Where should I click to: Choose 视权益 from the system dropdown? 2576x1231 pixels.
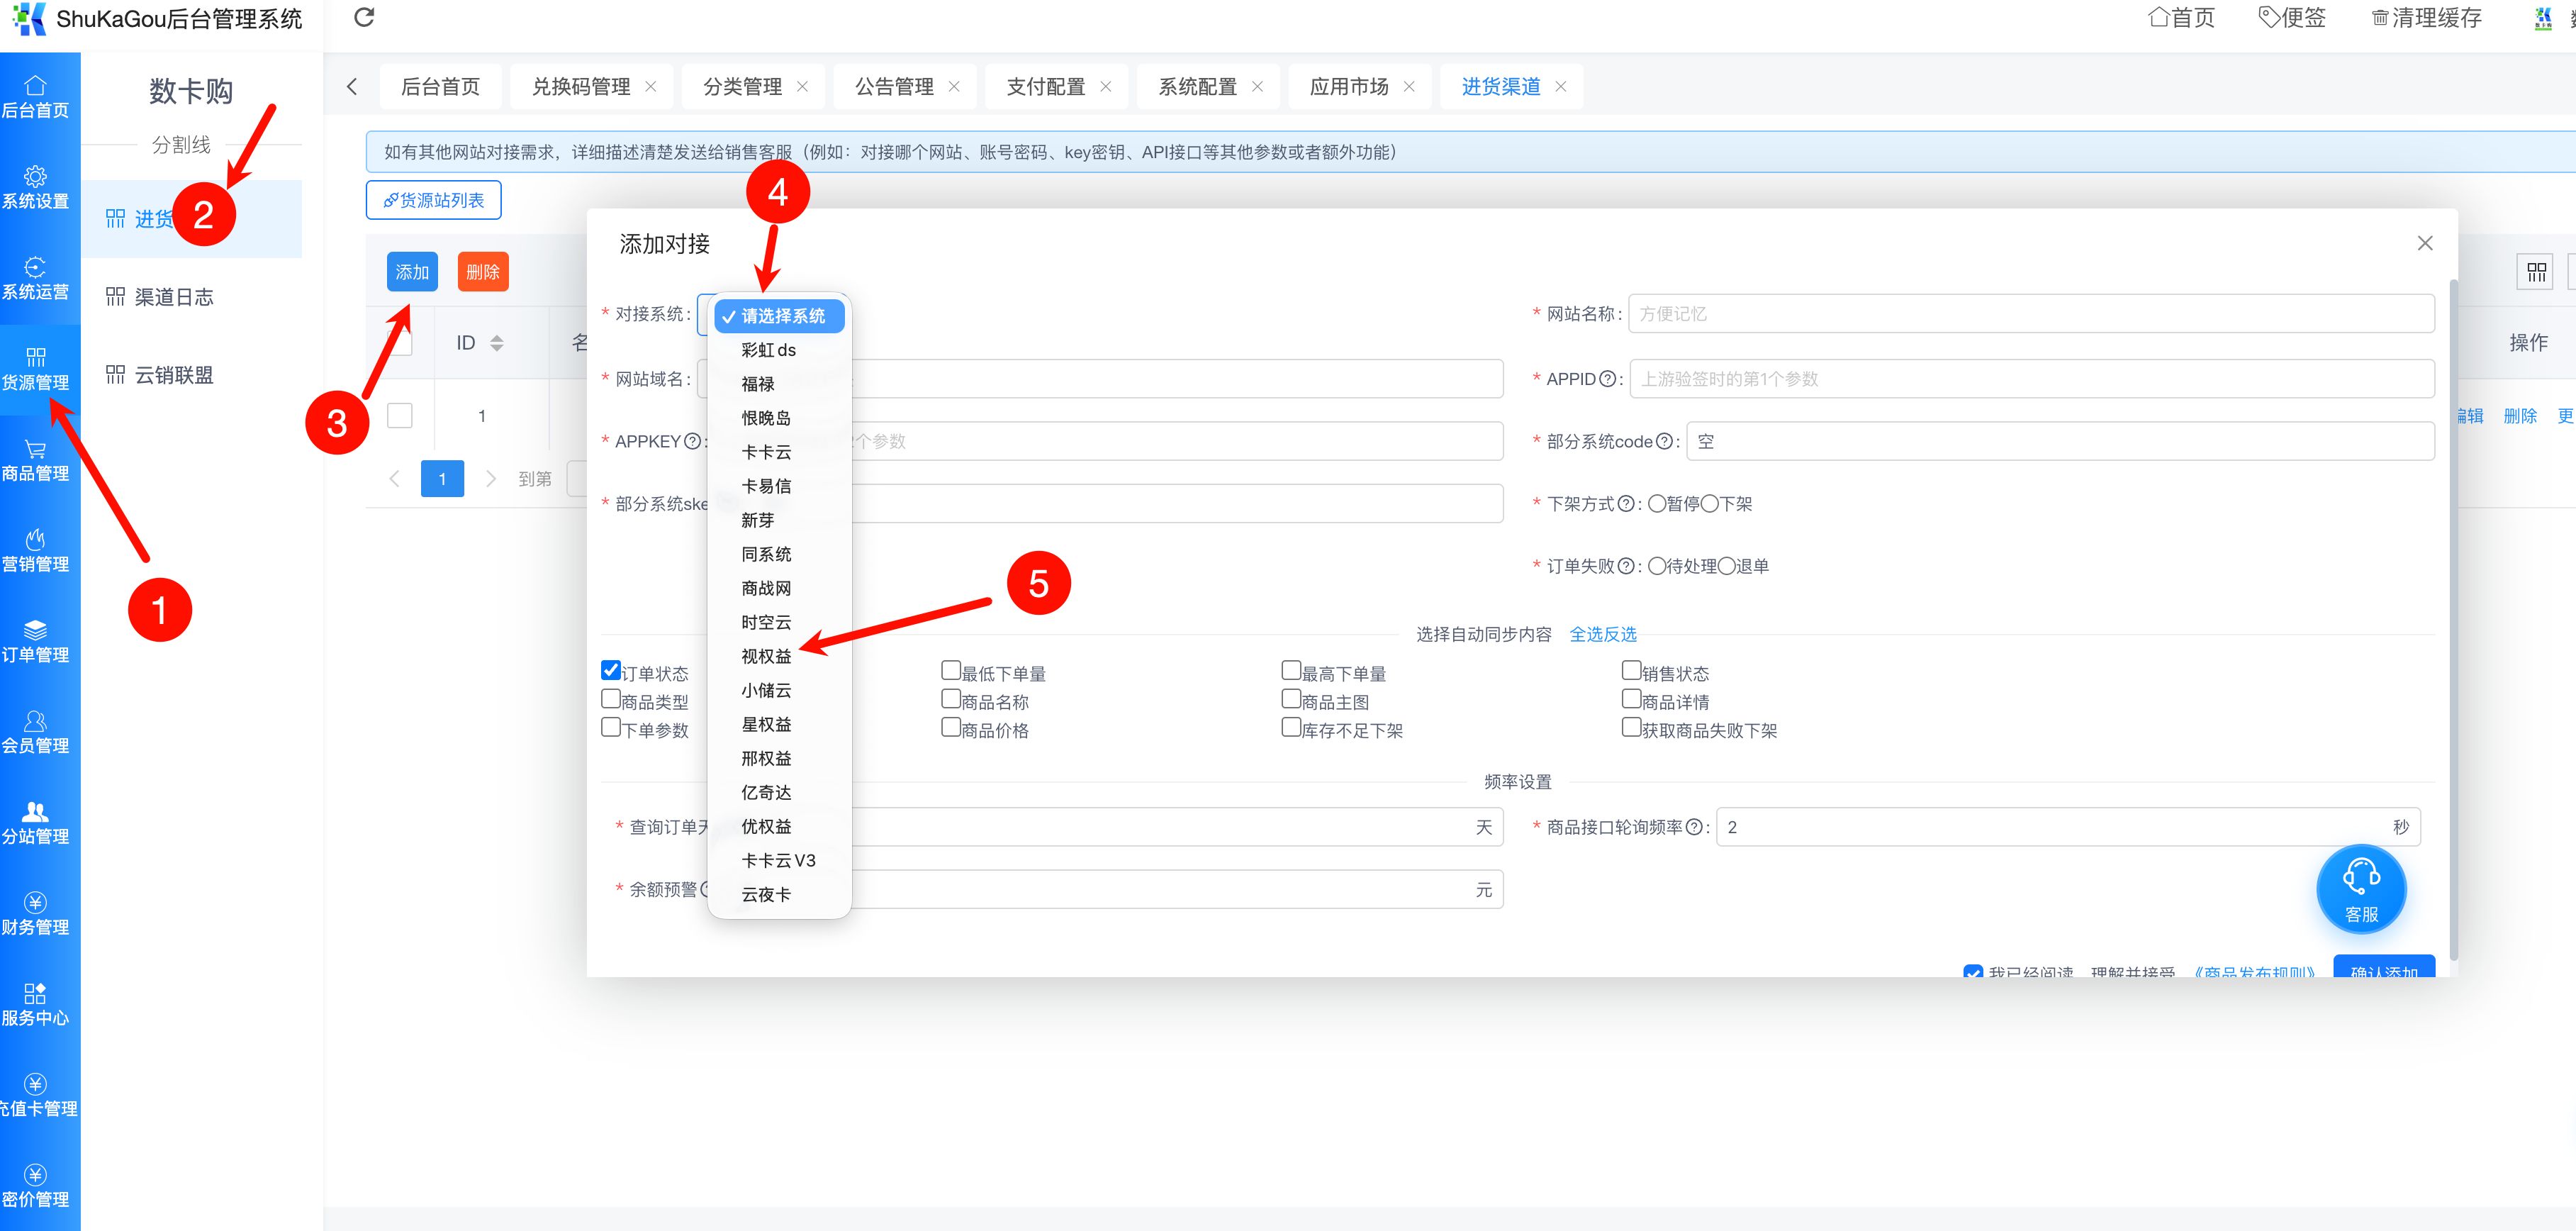766,656
